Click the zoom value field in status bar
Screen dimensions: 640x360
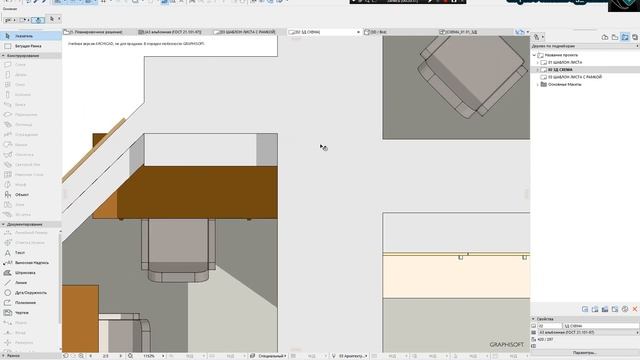coord(149,356)
